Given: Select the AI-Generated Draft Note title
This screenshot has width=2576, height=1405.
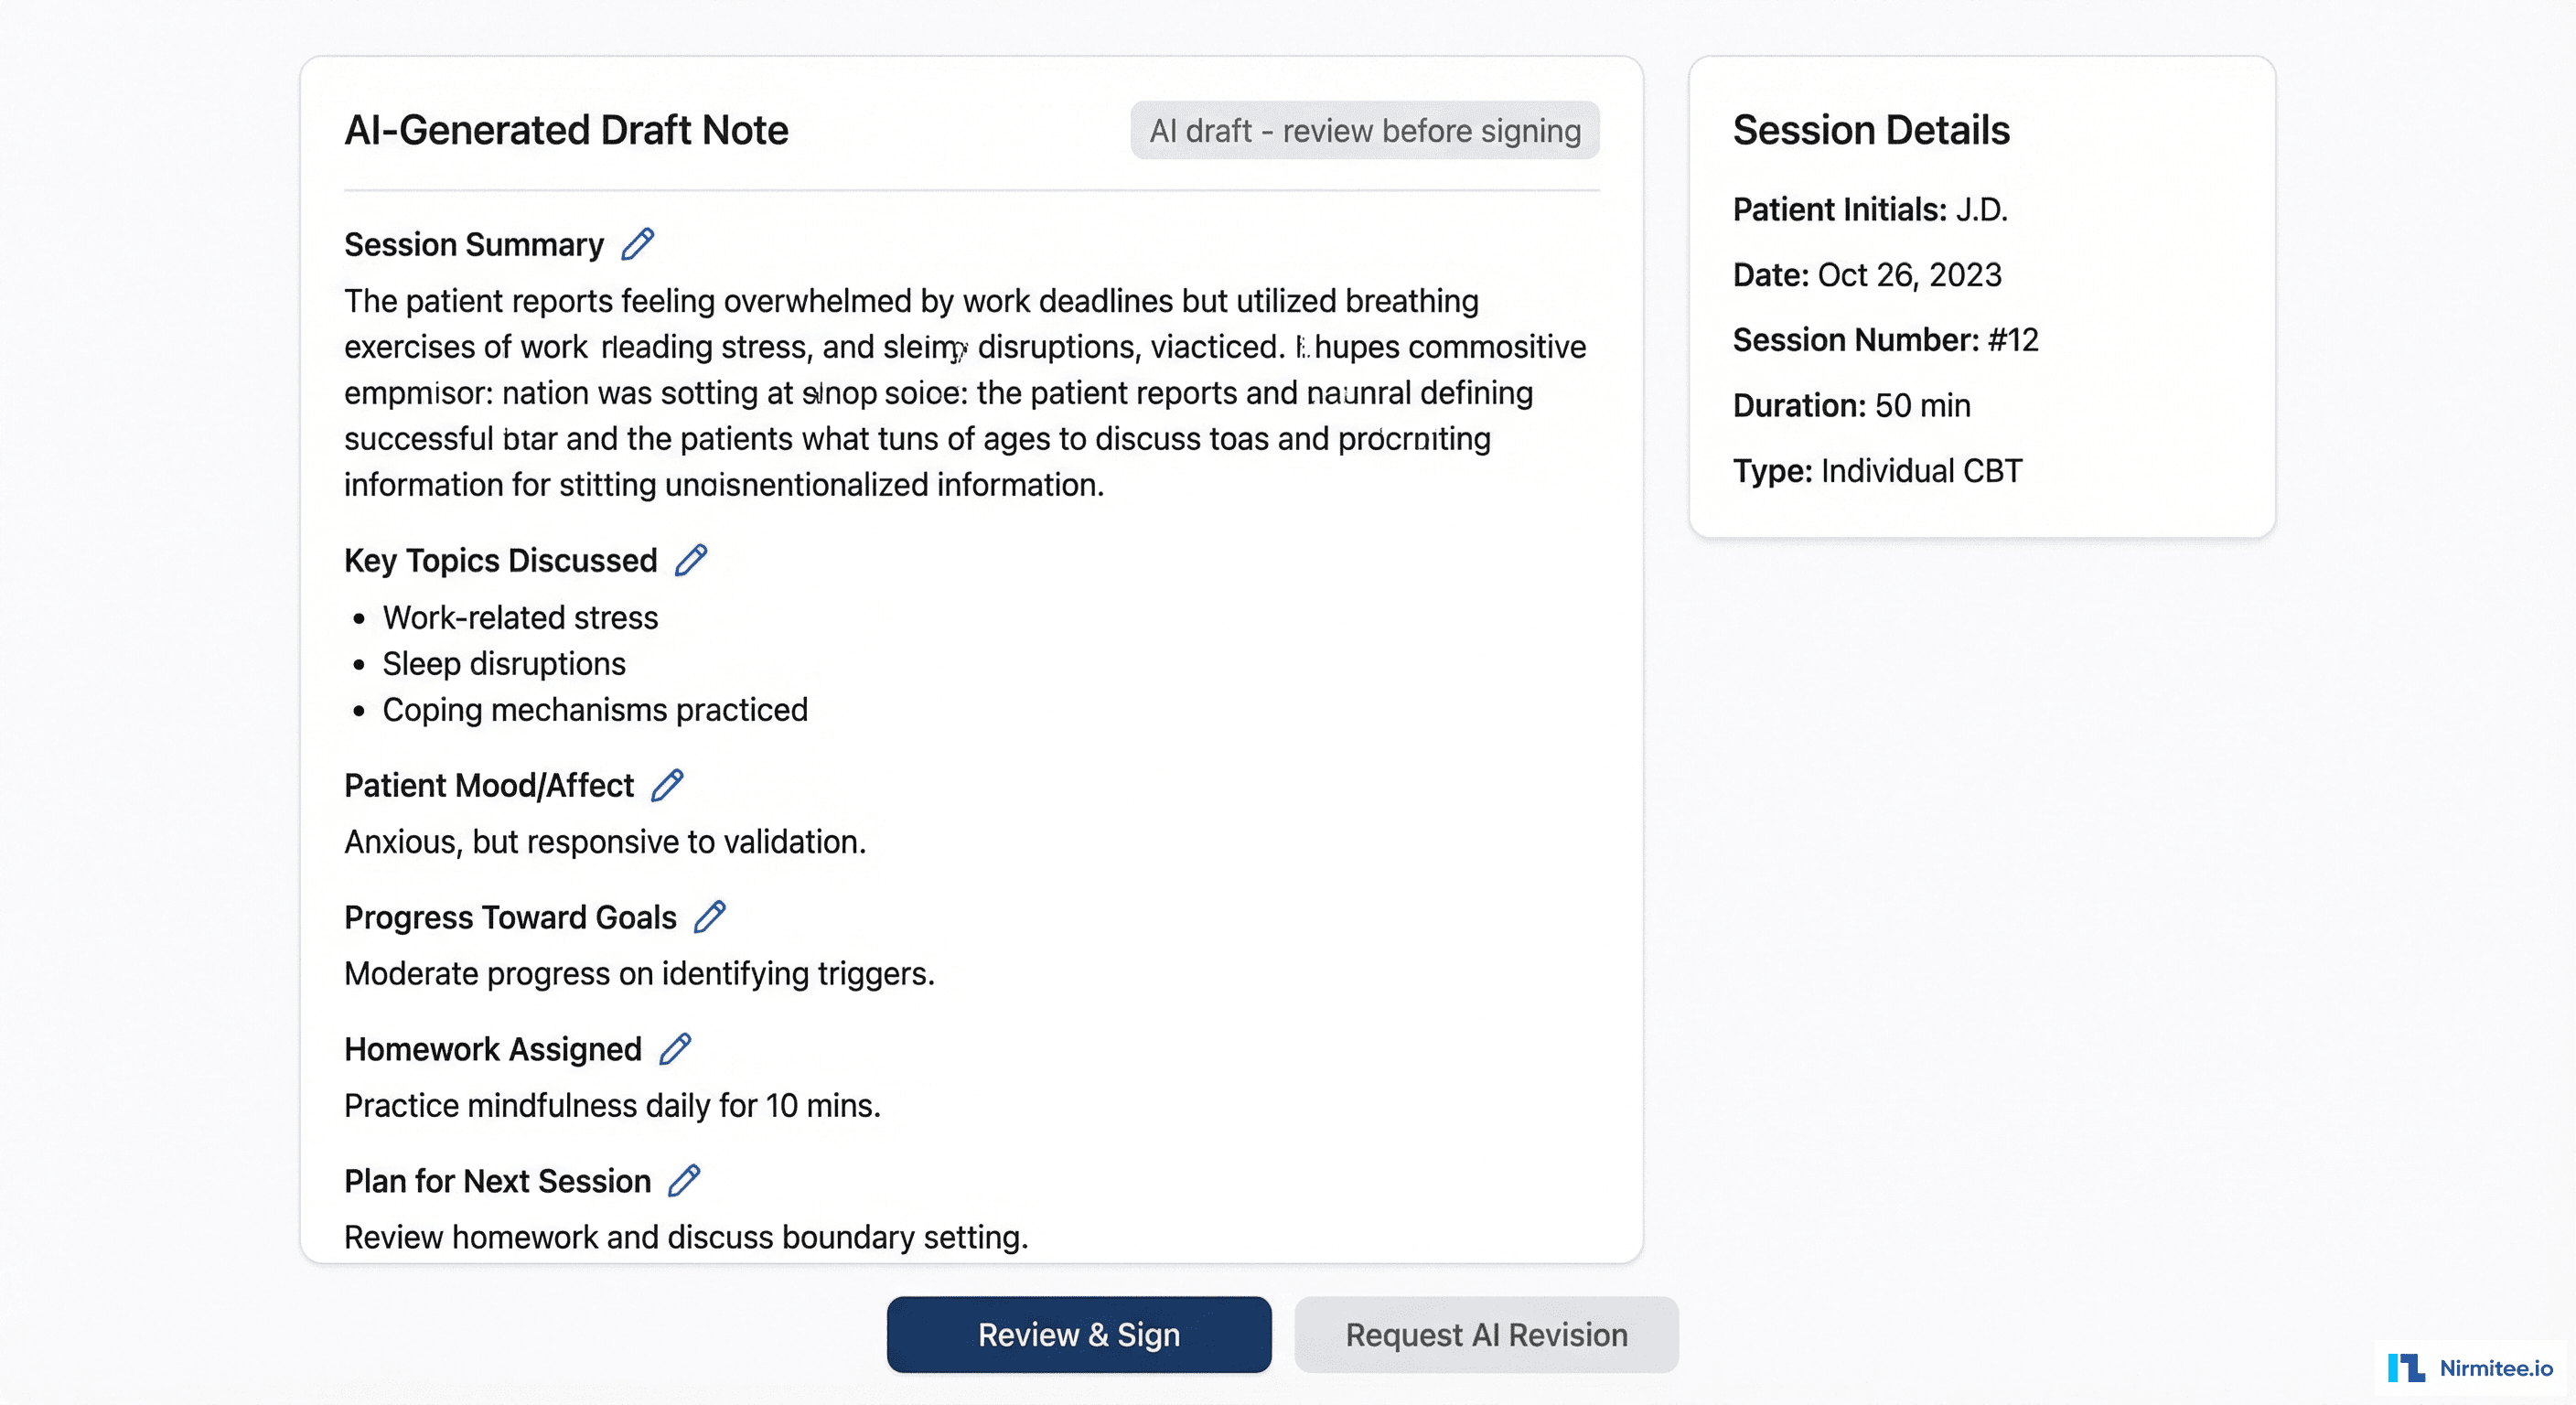Looking at the screenshot, I should pyautogui.click(x=567, y=129).
